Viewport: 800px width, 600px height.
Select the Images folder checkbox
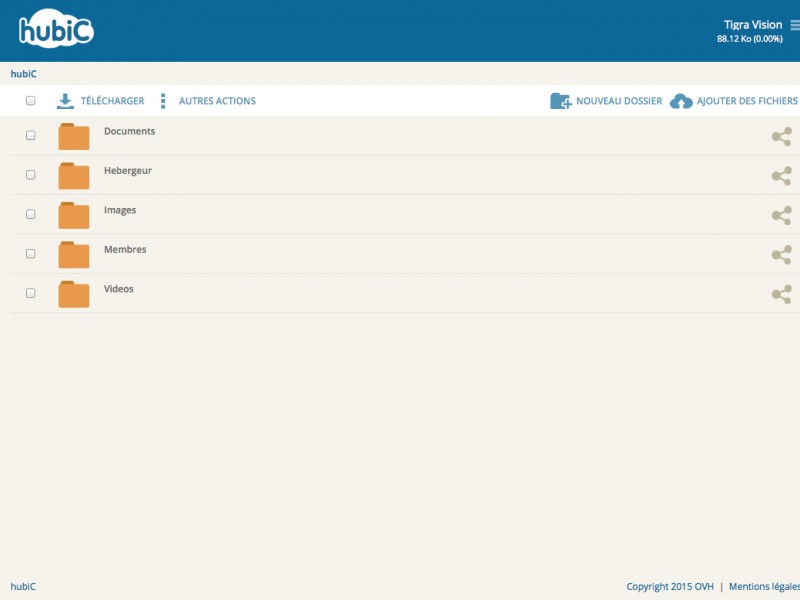[30, 214]
